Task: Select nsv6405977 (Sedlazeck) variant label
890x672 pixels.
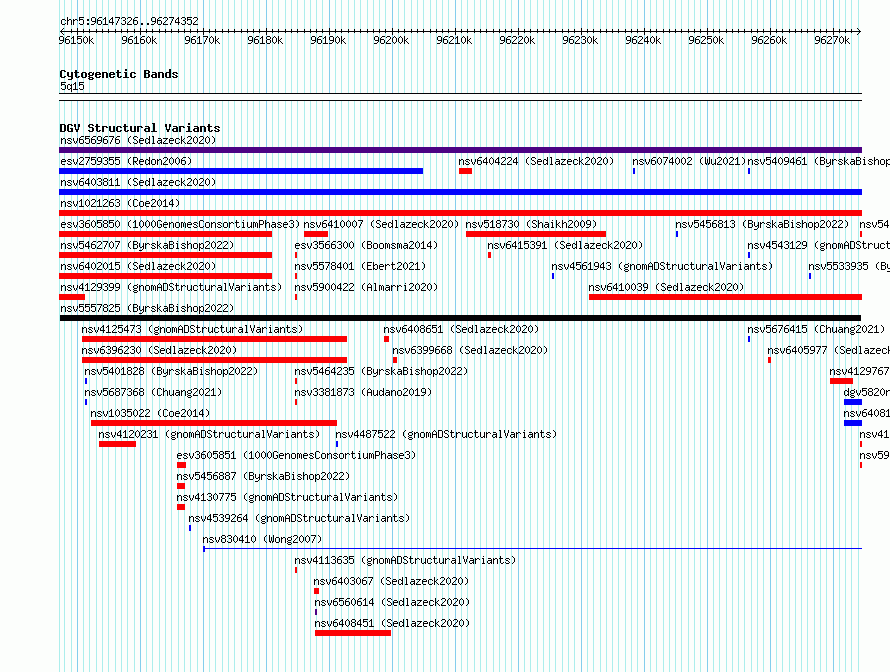Action: pos(828,350)
